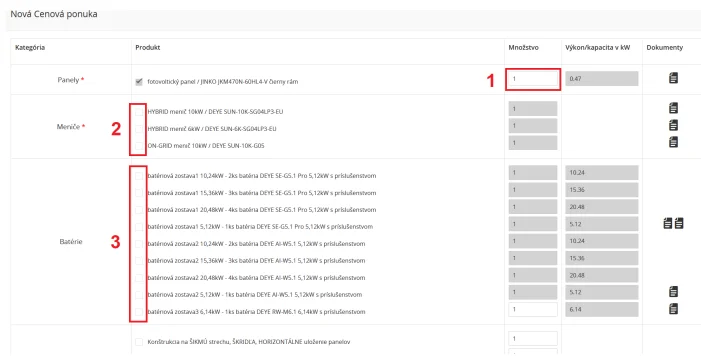
Task: Click quantity field for zostava2 10,24kW
Action: coord(533,241)
